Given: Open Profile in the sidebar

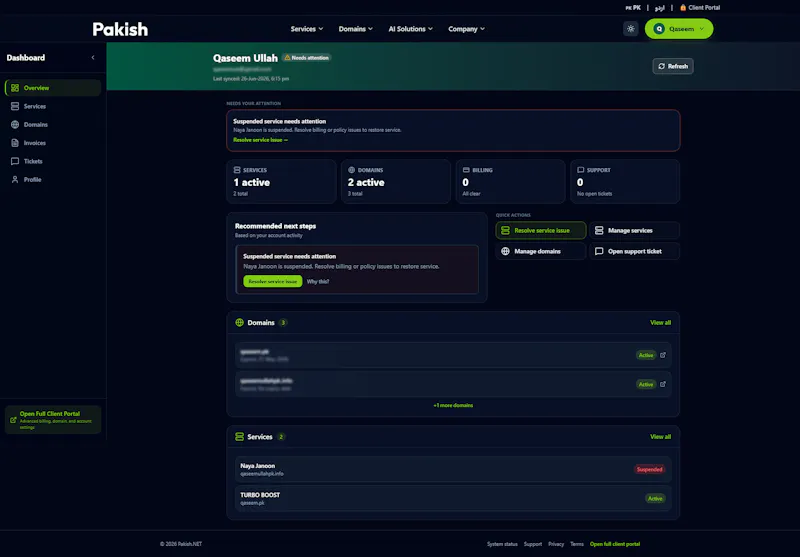Looking at the screenshot, I should coord(53,180).
